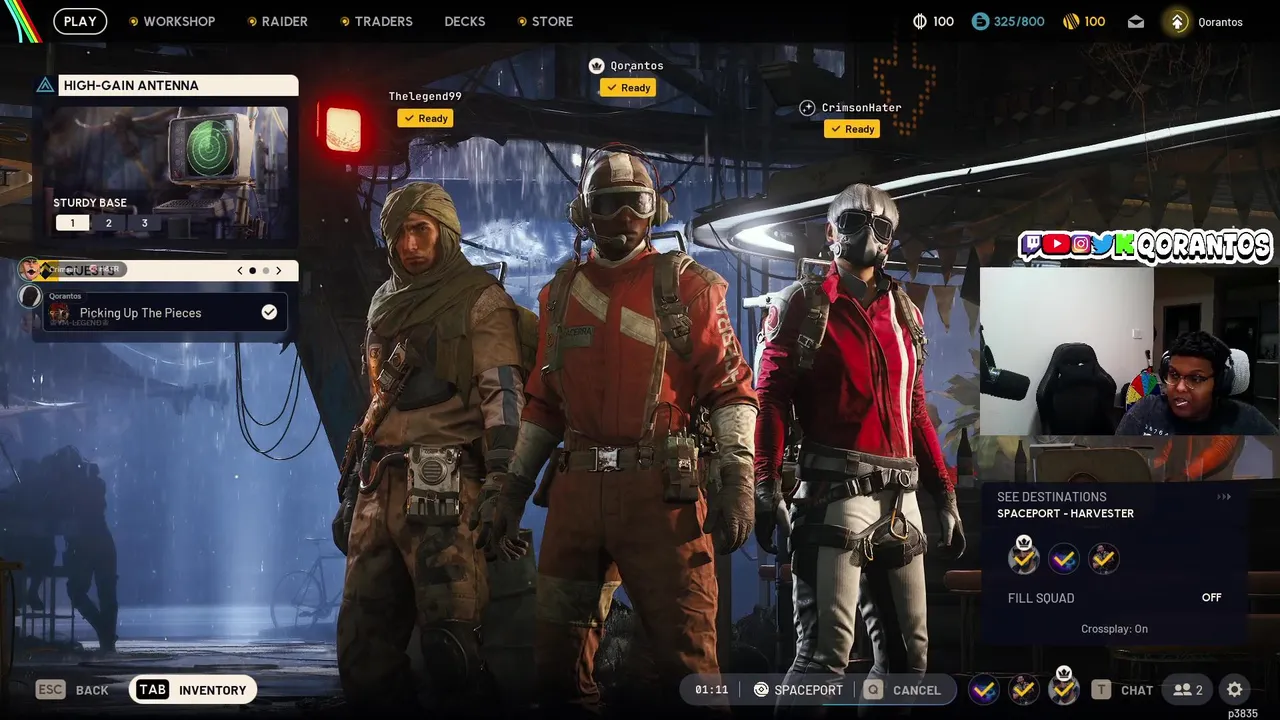This screenshot has height=720, width=1280.
Task: Open the mail inbox envelope icon
Action: tap(1136, 21)
